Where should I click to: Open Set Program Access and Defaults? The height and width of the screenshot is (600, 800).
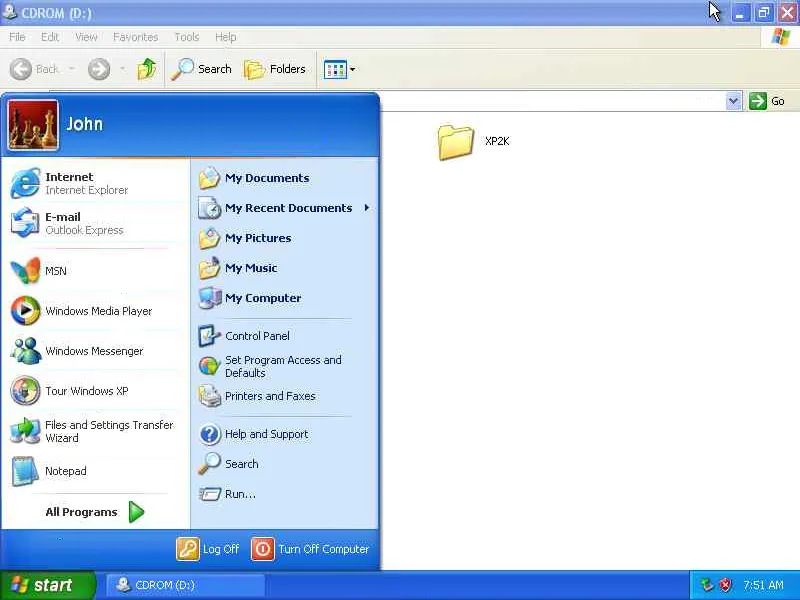285,366
